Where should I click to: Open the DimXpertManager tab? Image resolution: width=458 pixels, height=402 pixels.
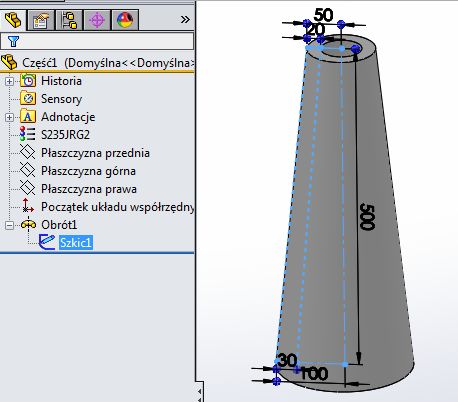(97, 20)
